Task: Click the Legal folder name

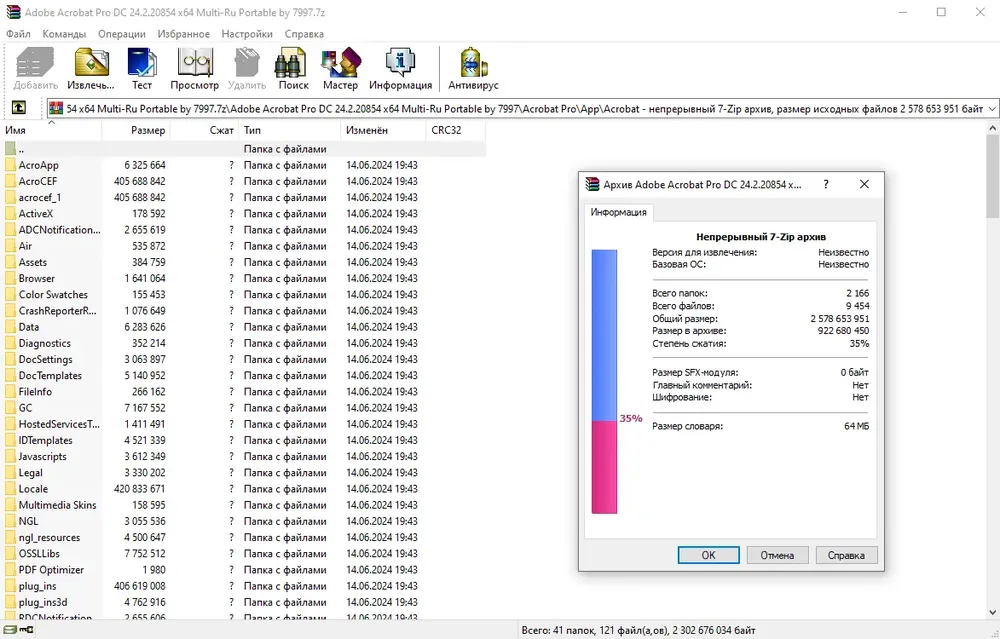Action: click(x=31, y=473)
